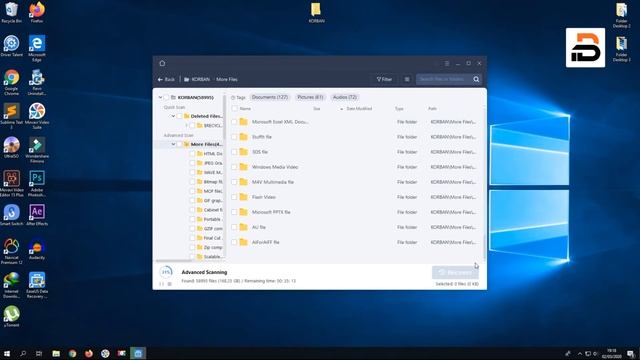Open the Google Chrome desktop icon
The image size is (640, 360).
[x=11, y=82]
